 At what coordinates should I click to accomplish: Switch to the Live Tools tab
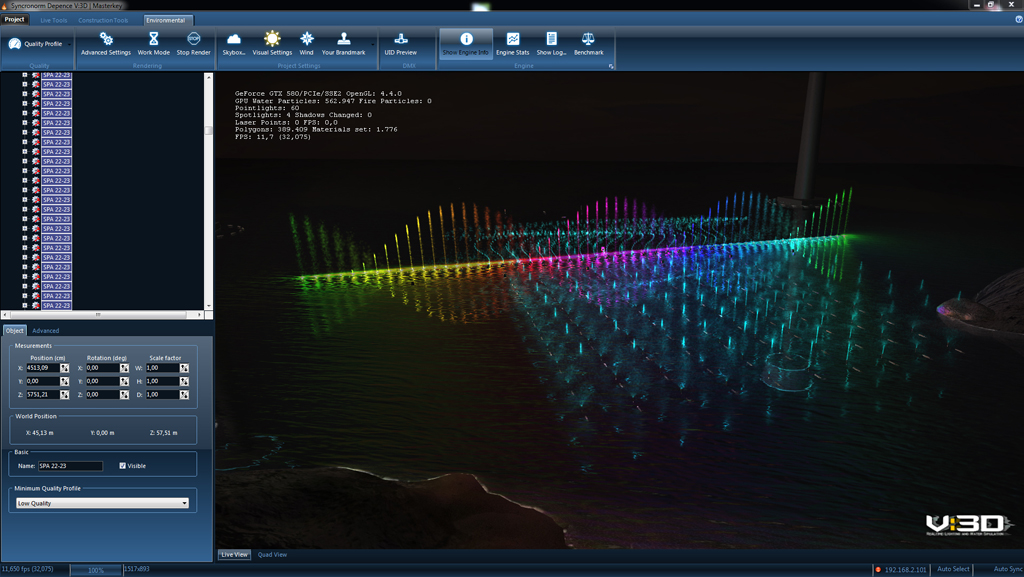[54, 20]
